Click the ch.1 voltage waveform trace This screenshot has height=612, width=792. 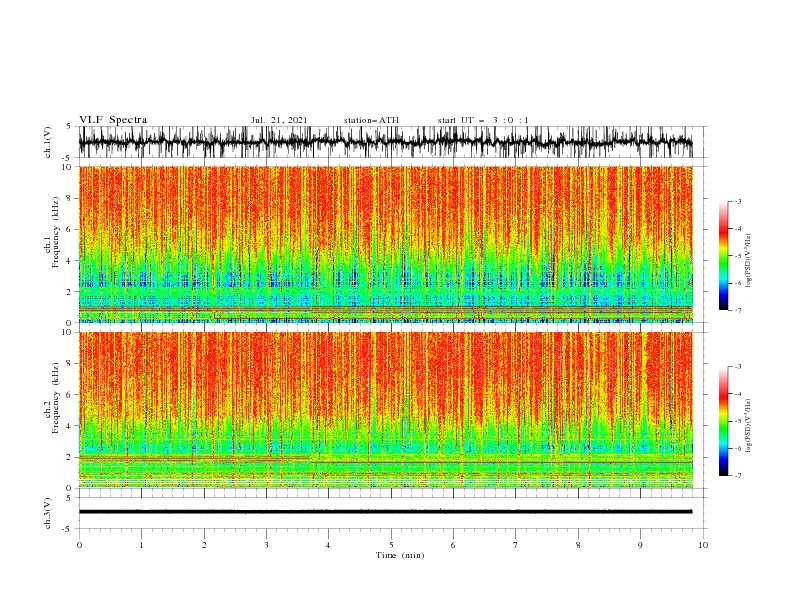pyautogui.click(x=385, y=142)
